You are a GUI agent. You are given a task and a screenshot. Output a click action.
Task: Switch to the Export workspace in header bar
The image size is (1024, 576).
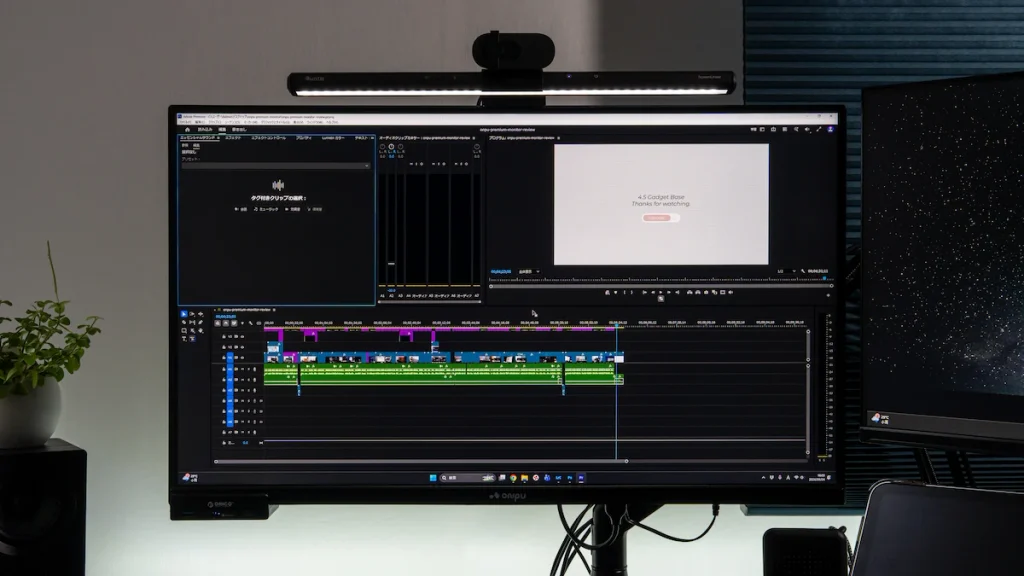[239, 129]
